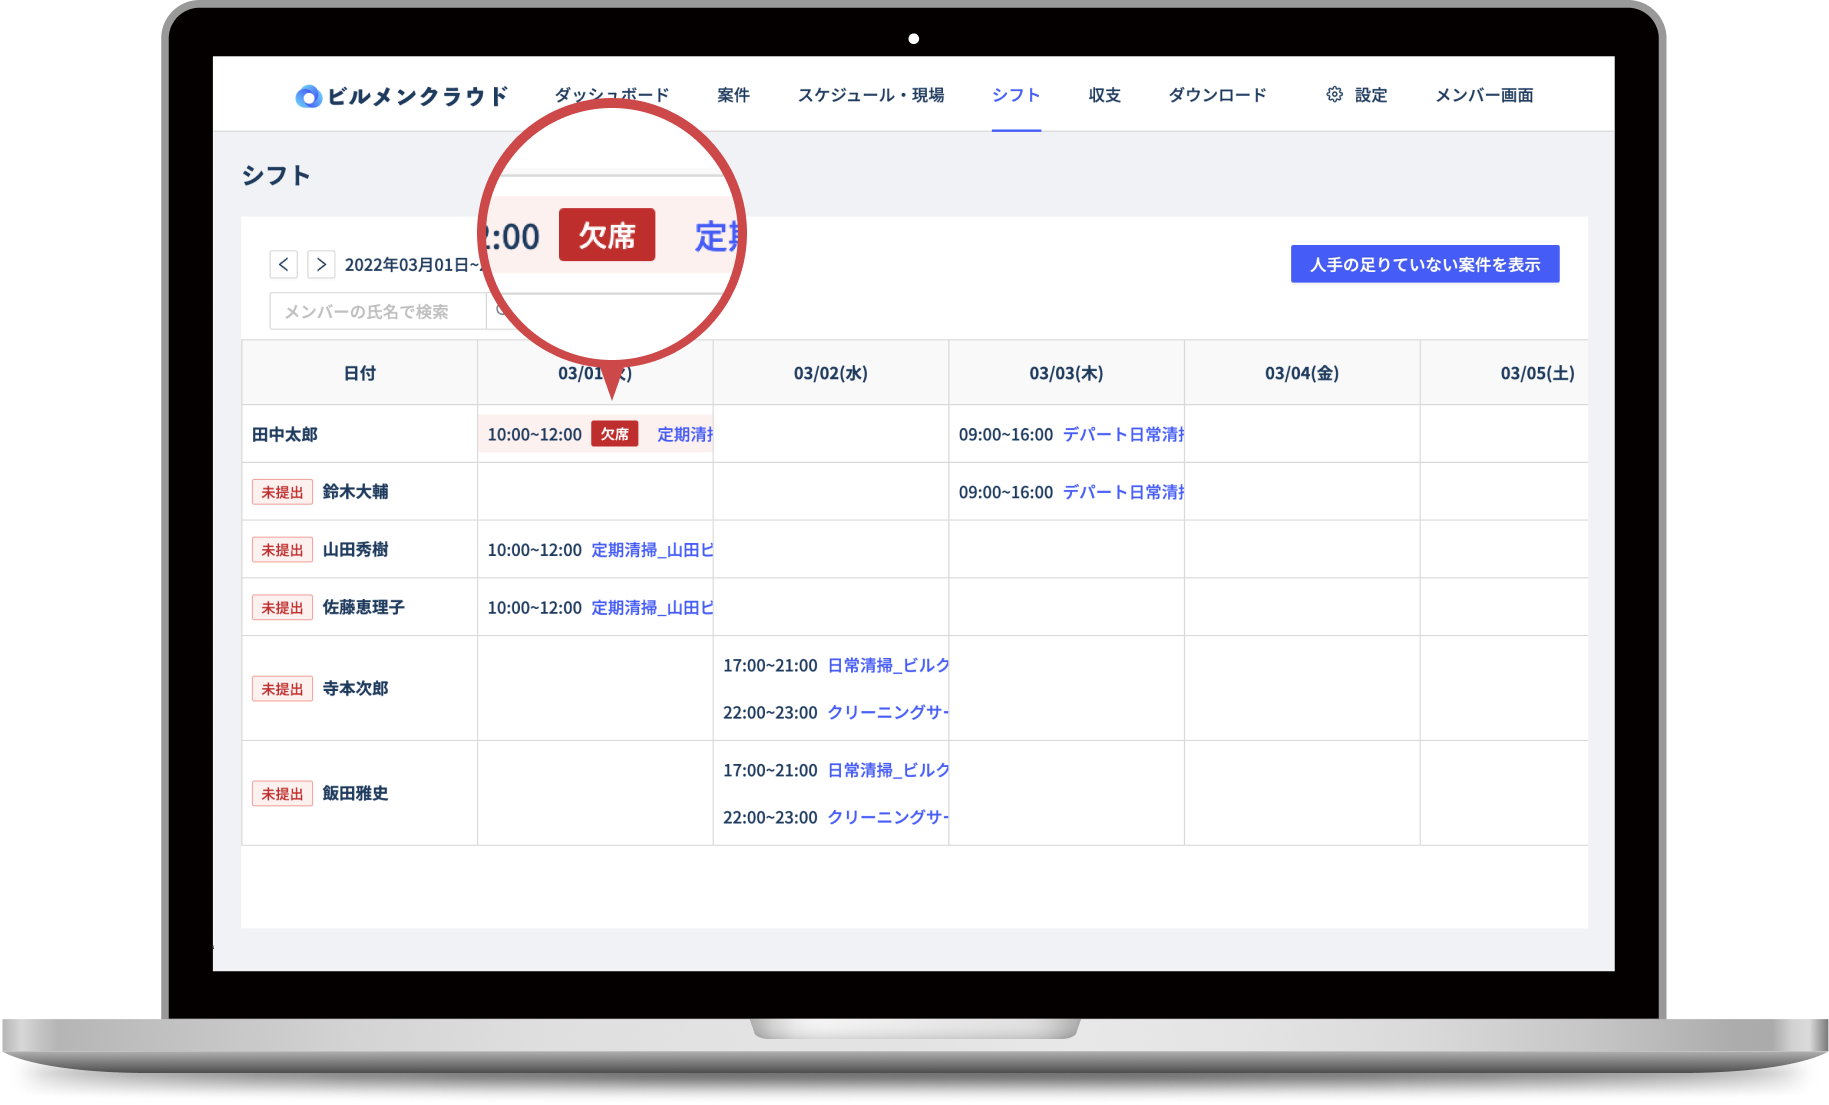Select the シフト tab

1016,95
